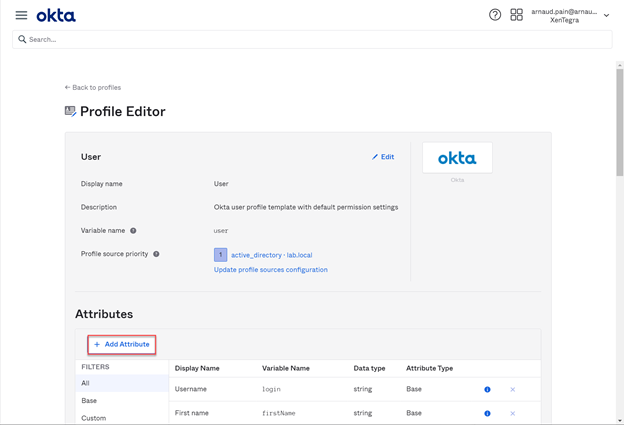Click the search input field
The width and height of the screenshot is (624, 425).
pos(312,39)
